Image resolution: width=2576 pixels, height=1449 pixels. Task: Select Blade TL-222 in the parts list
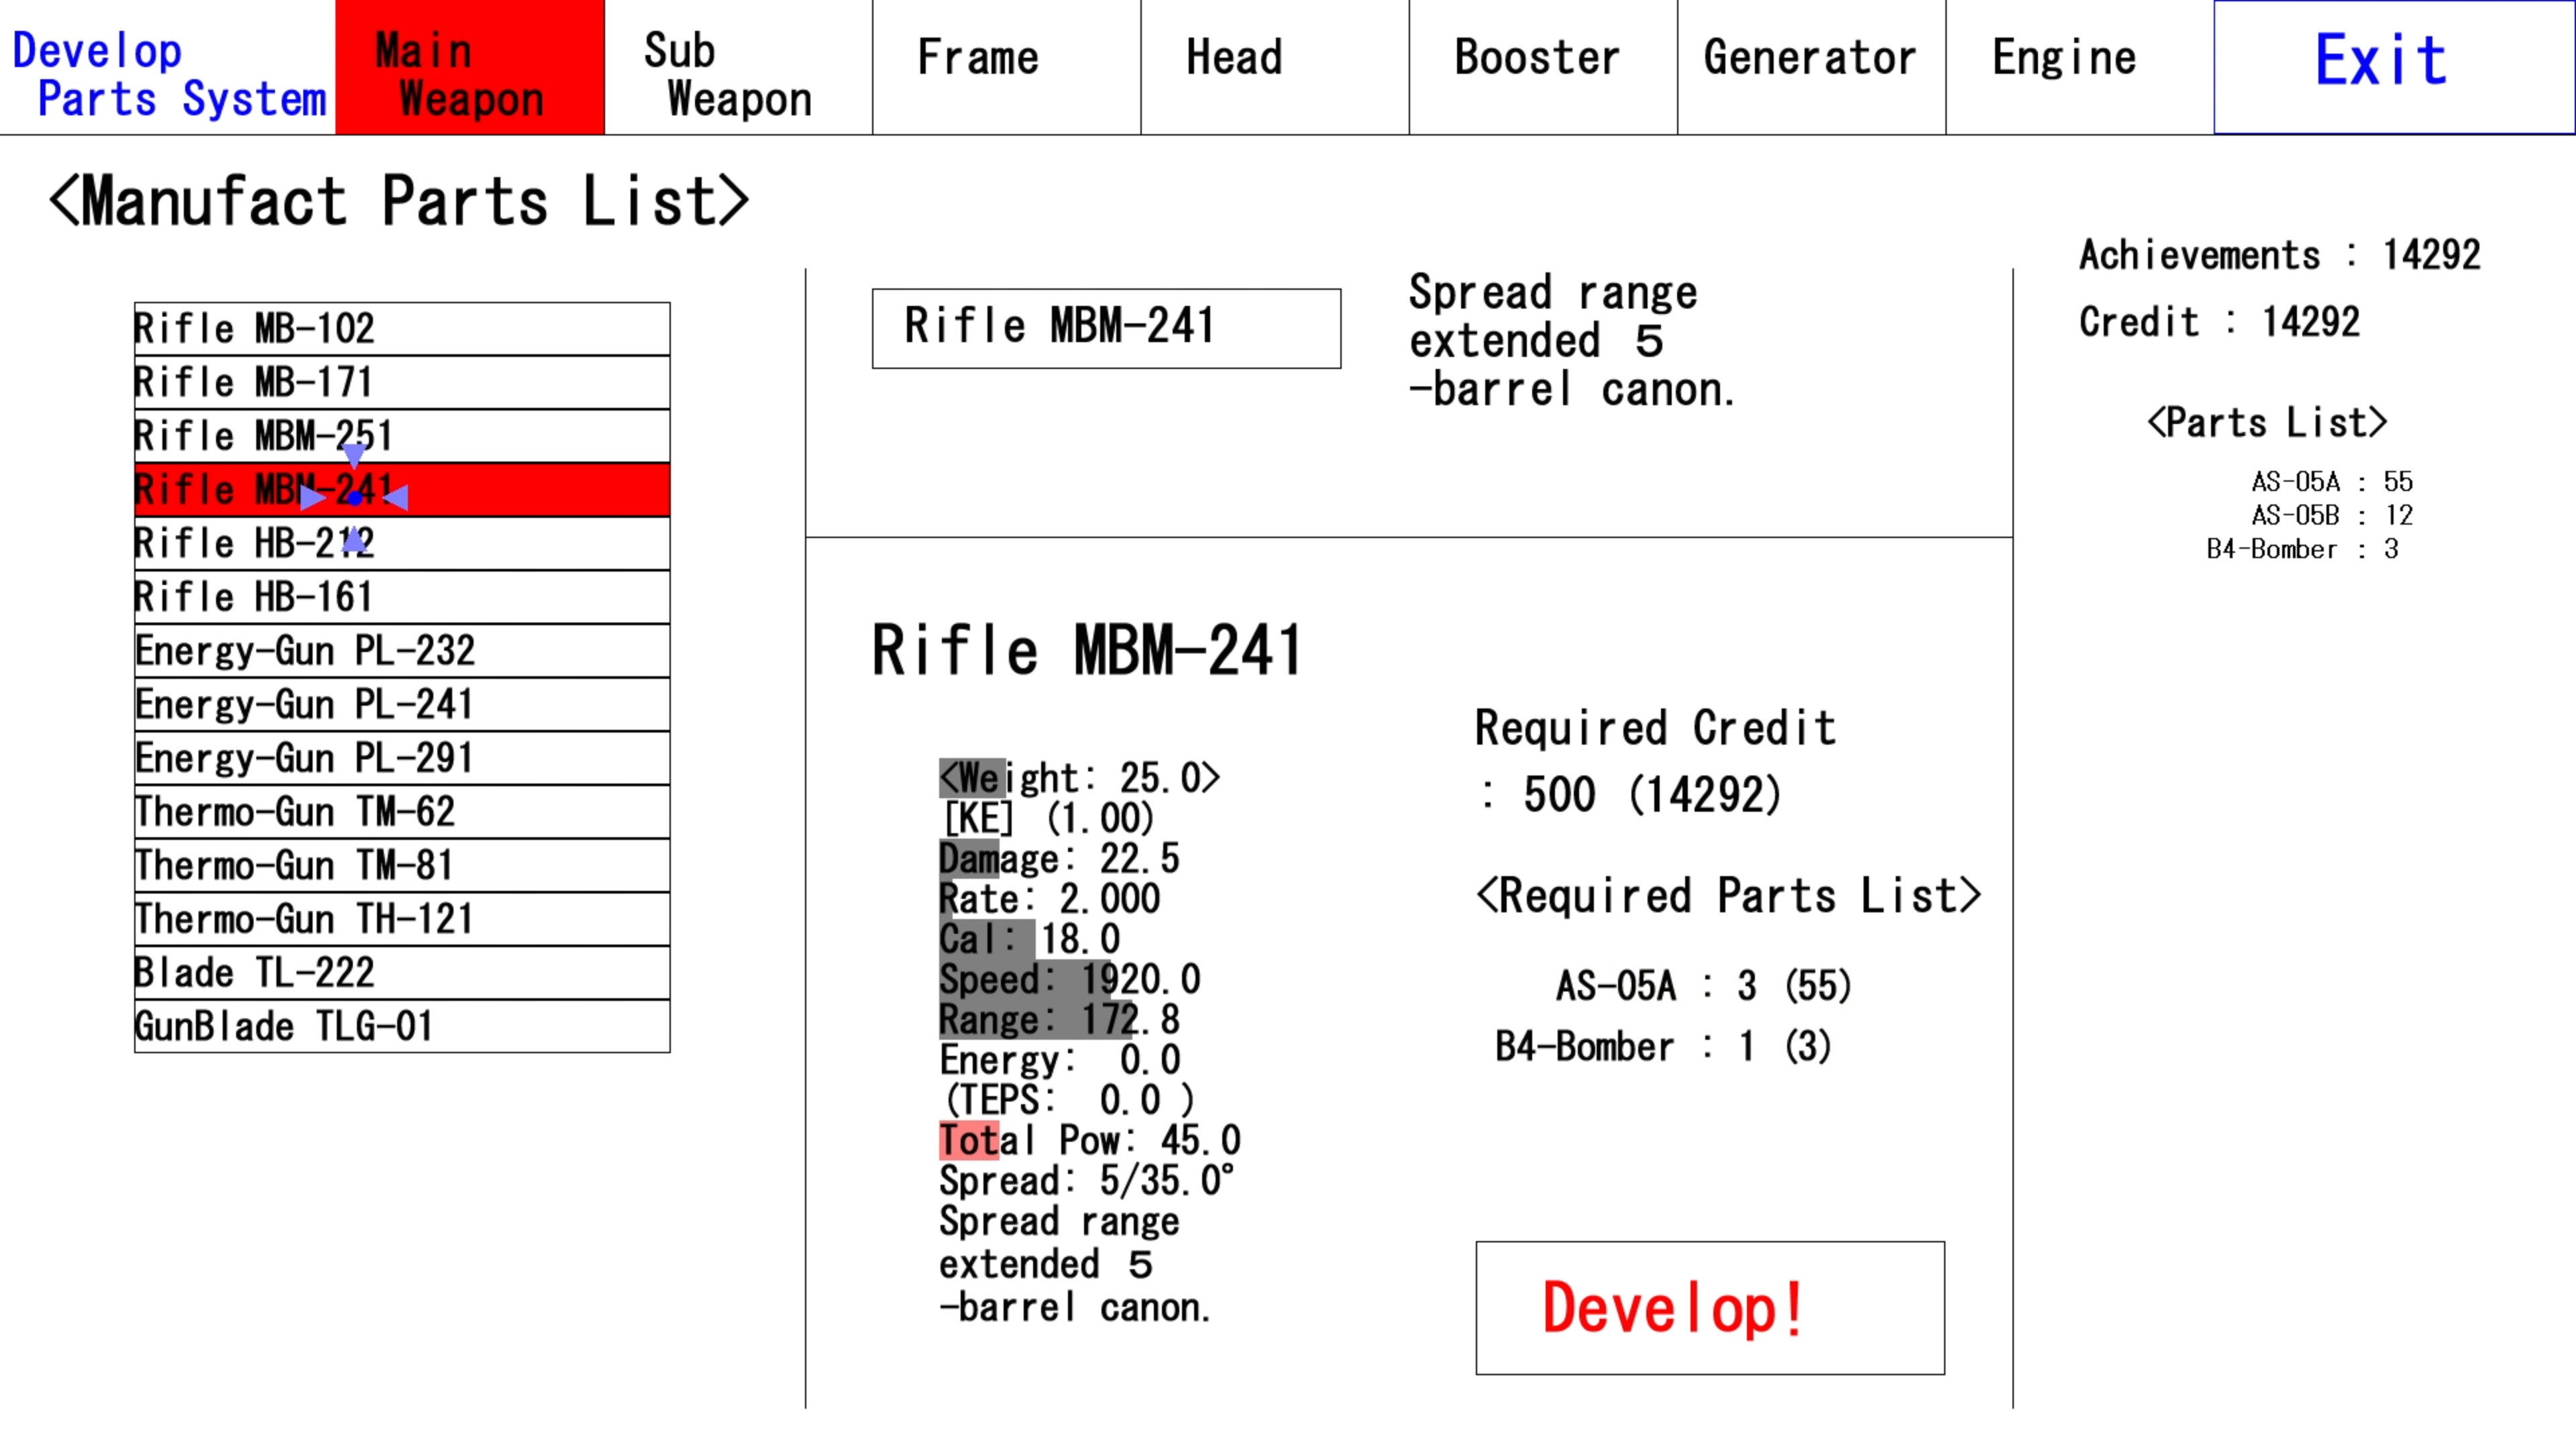click(x=400, y=972)
